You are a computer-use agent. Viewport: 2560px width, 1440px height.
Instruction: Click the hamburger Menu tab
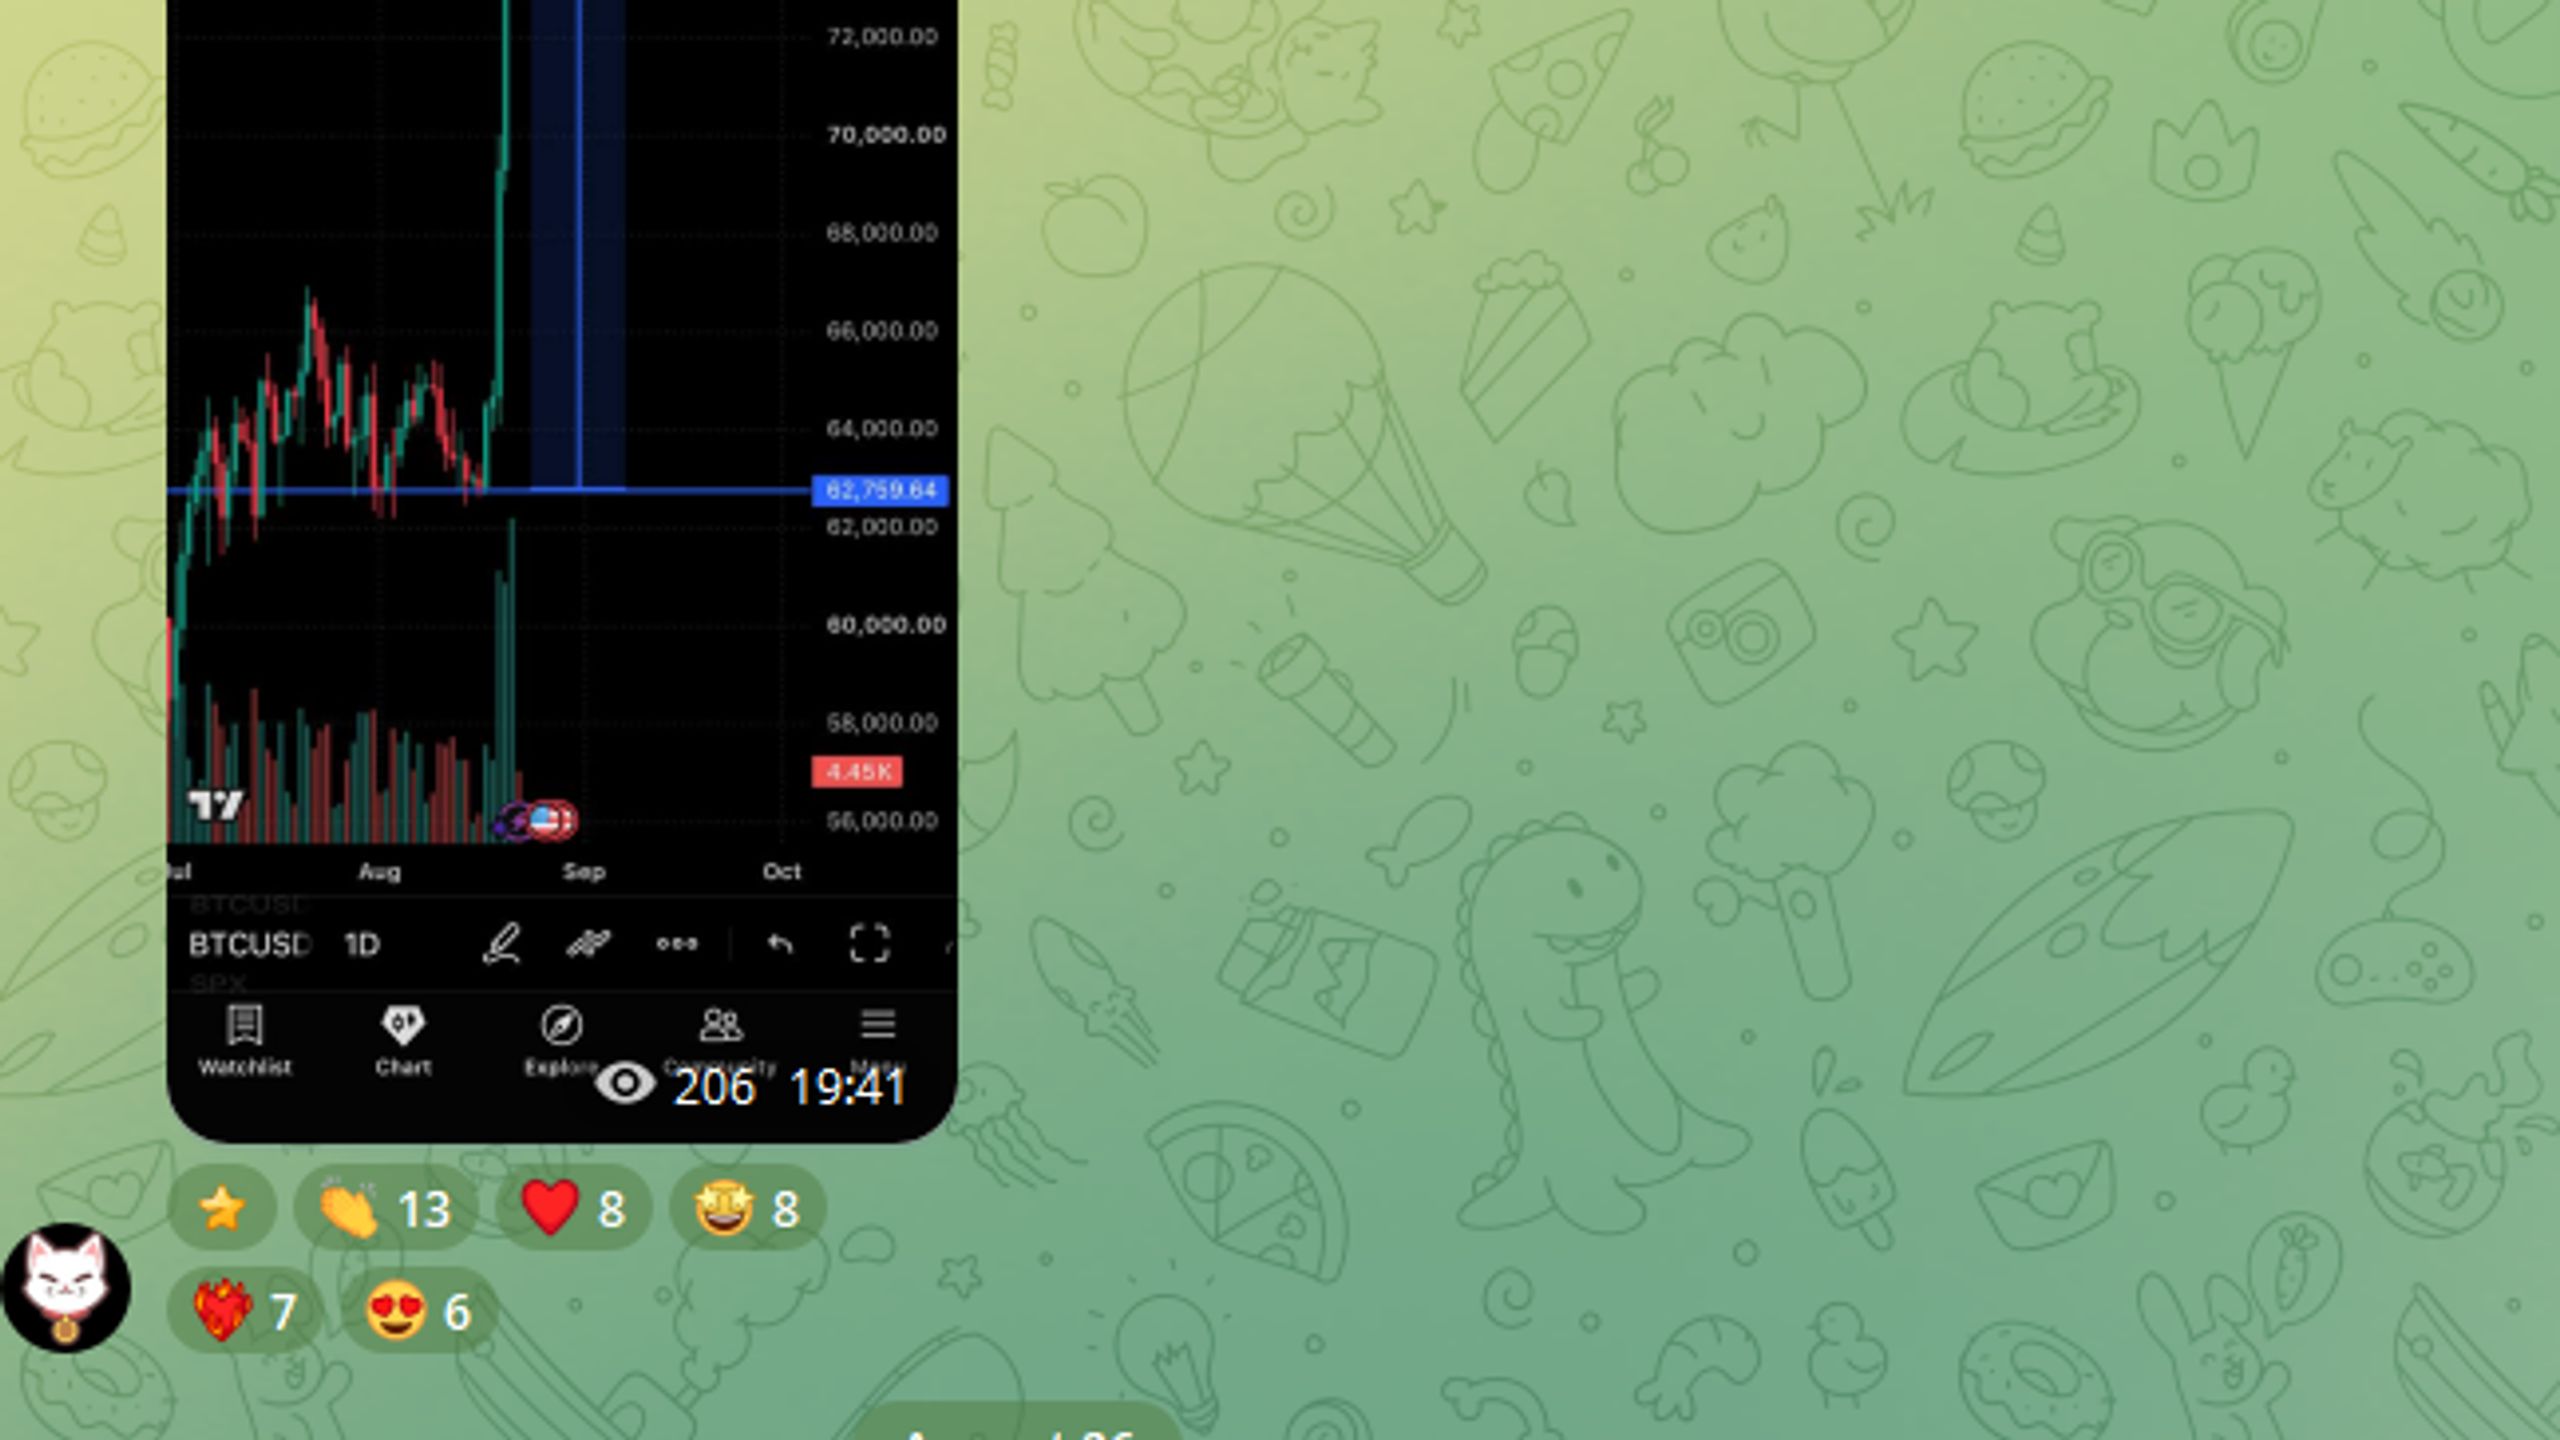[x=878, y=1042]
